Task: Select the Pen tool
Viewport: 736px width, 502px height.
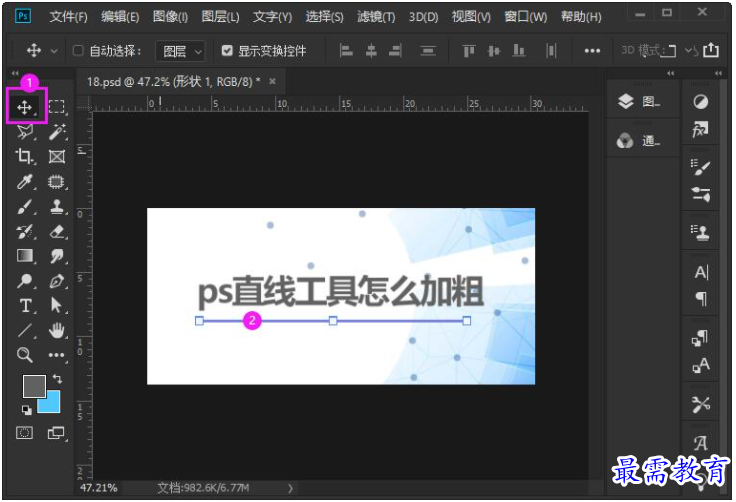Action: (x=57, y=281)
